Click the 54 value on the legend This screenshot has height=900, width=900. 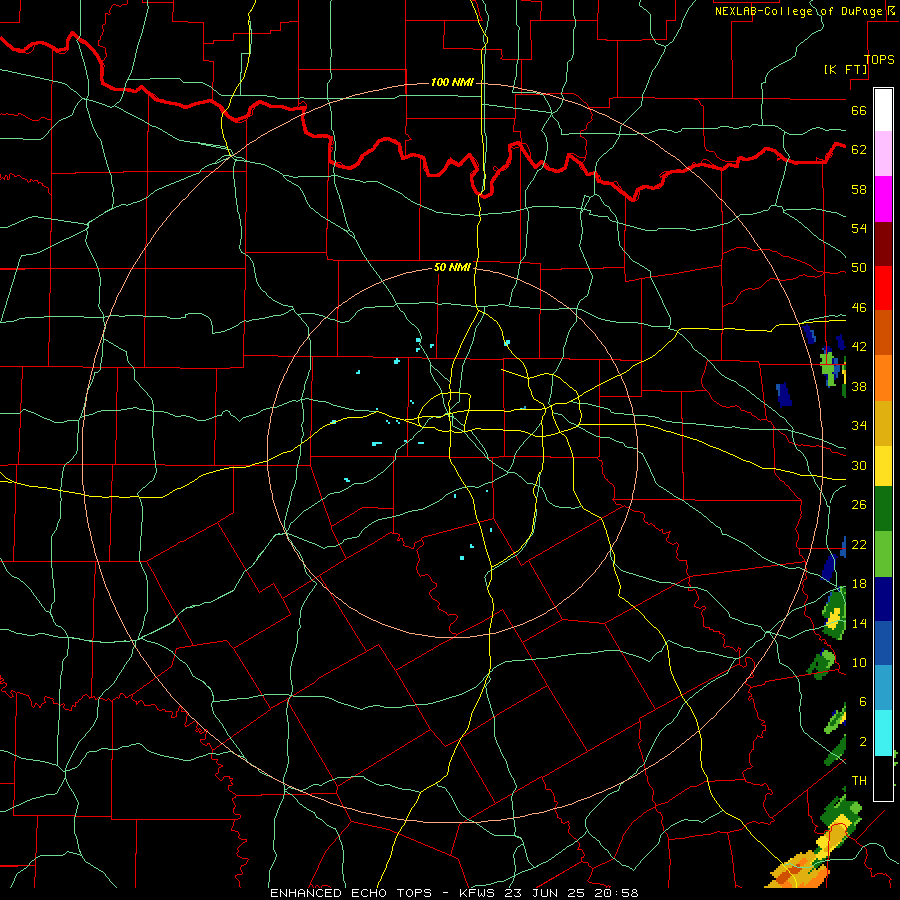[859, 228]
